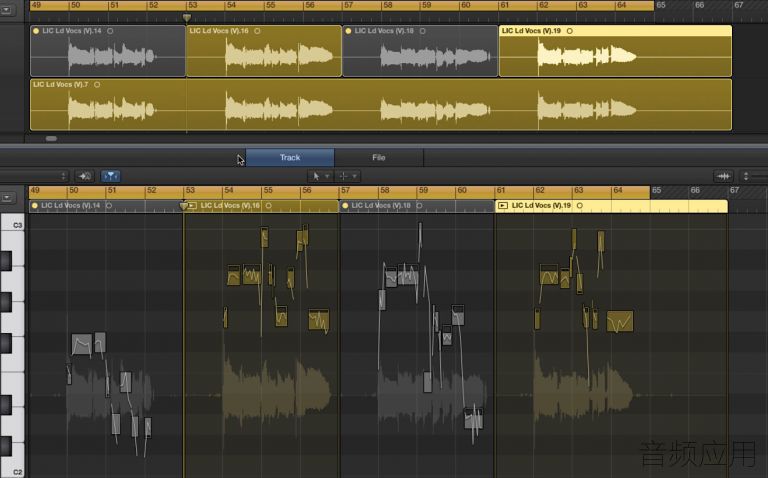Select the highest gold note near bar 55 in region .16

pos(264,237)
